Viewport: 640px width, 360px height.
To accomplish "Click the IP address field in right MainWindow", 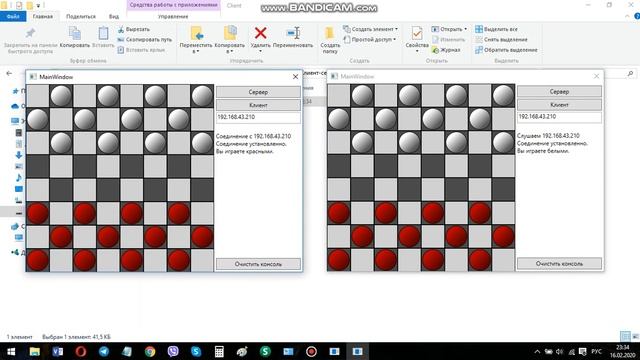I will (x=559, y=117).
